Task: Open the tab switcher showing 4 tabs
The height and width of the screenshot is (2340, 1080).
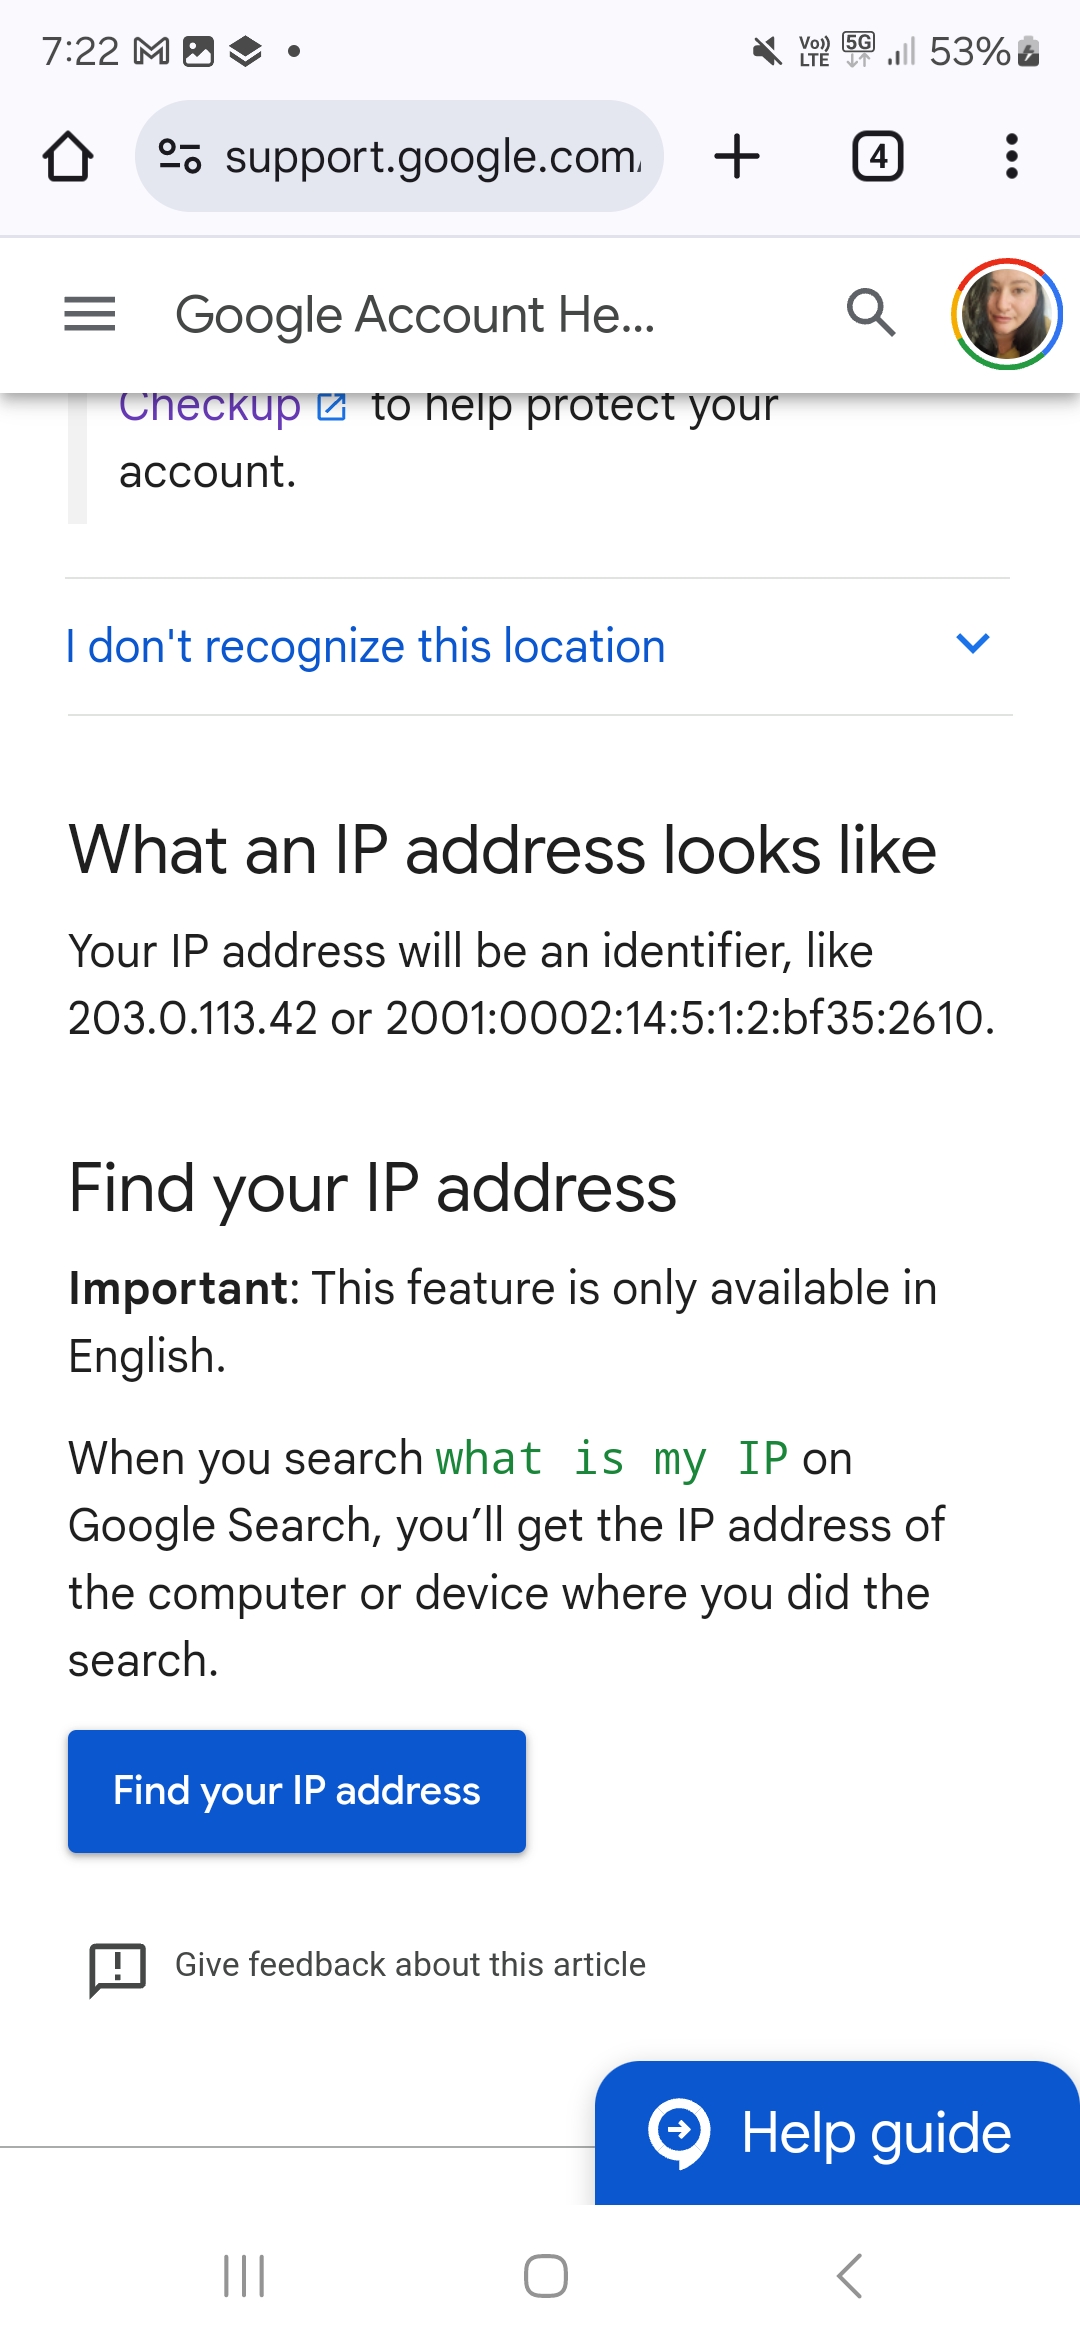Action: [x=877, y=157]
